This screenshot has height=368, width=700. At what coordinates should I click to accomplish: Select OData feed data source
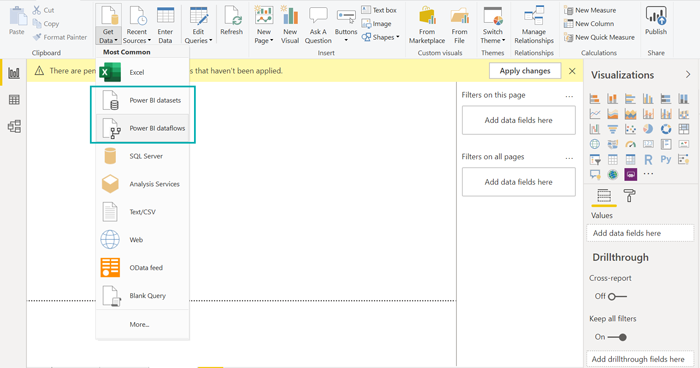click(x=142, y=268)
